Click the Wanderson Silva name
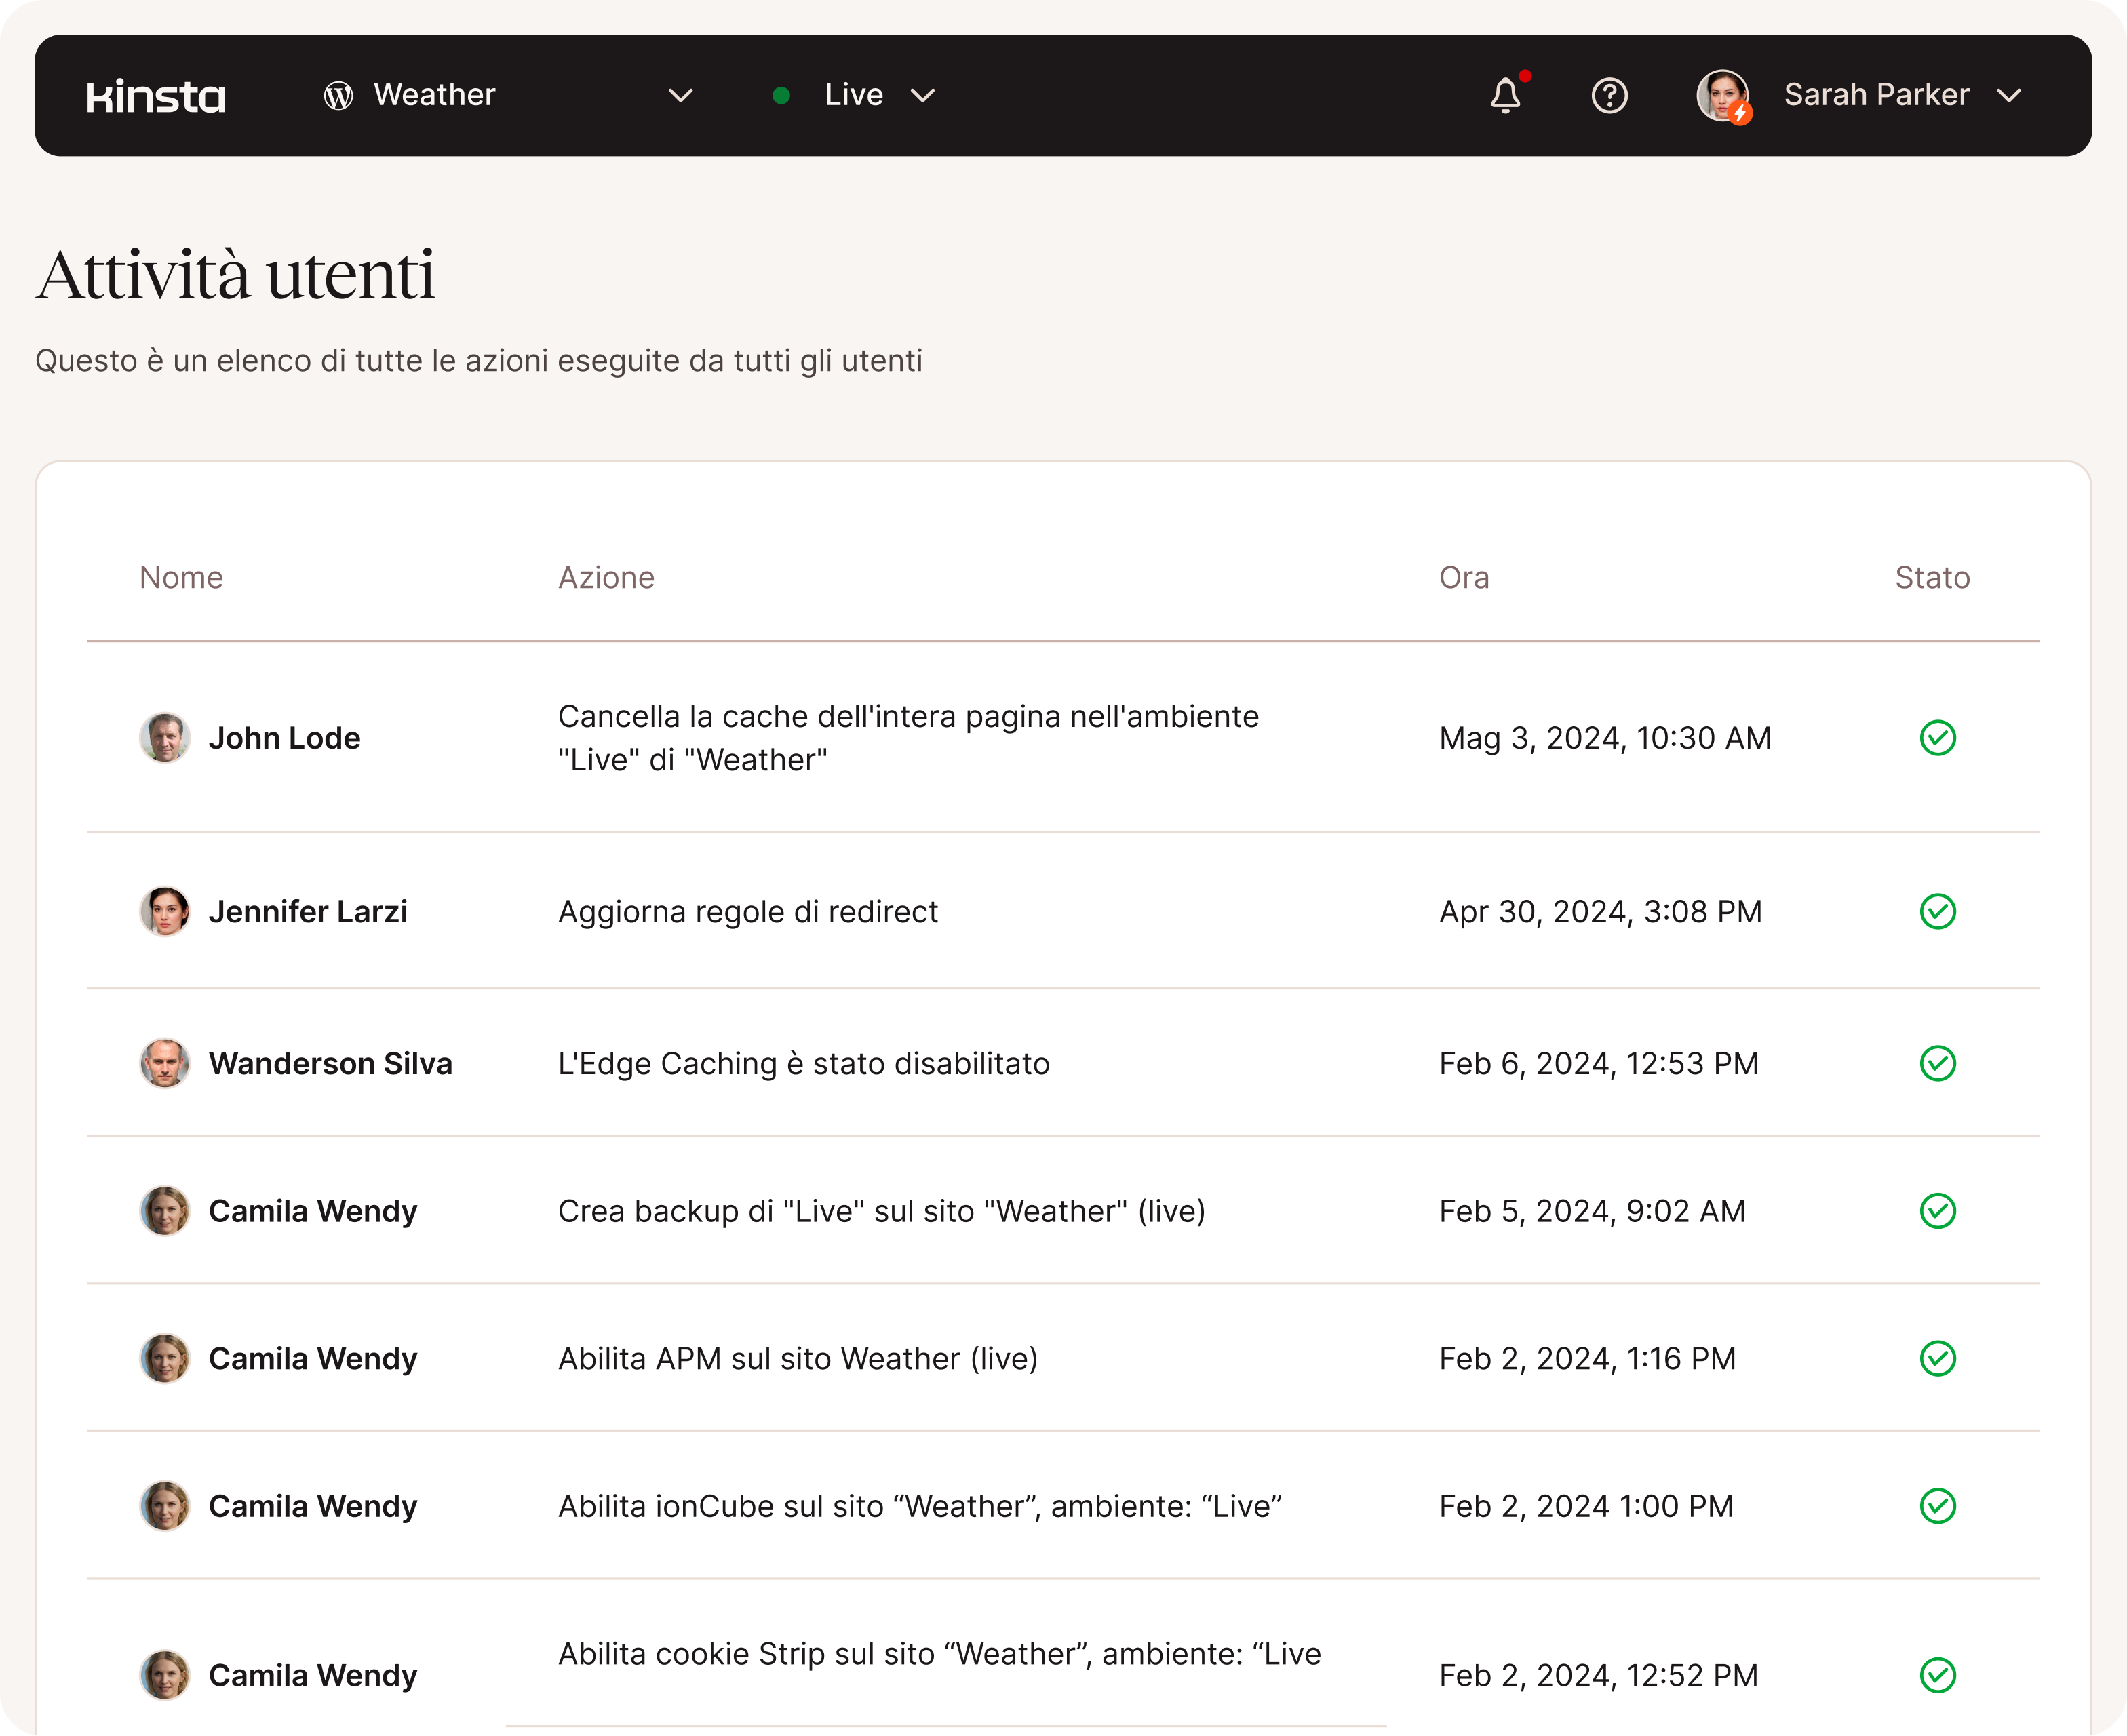Screen dimensions: 2127x1736 330,1063
